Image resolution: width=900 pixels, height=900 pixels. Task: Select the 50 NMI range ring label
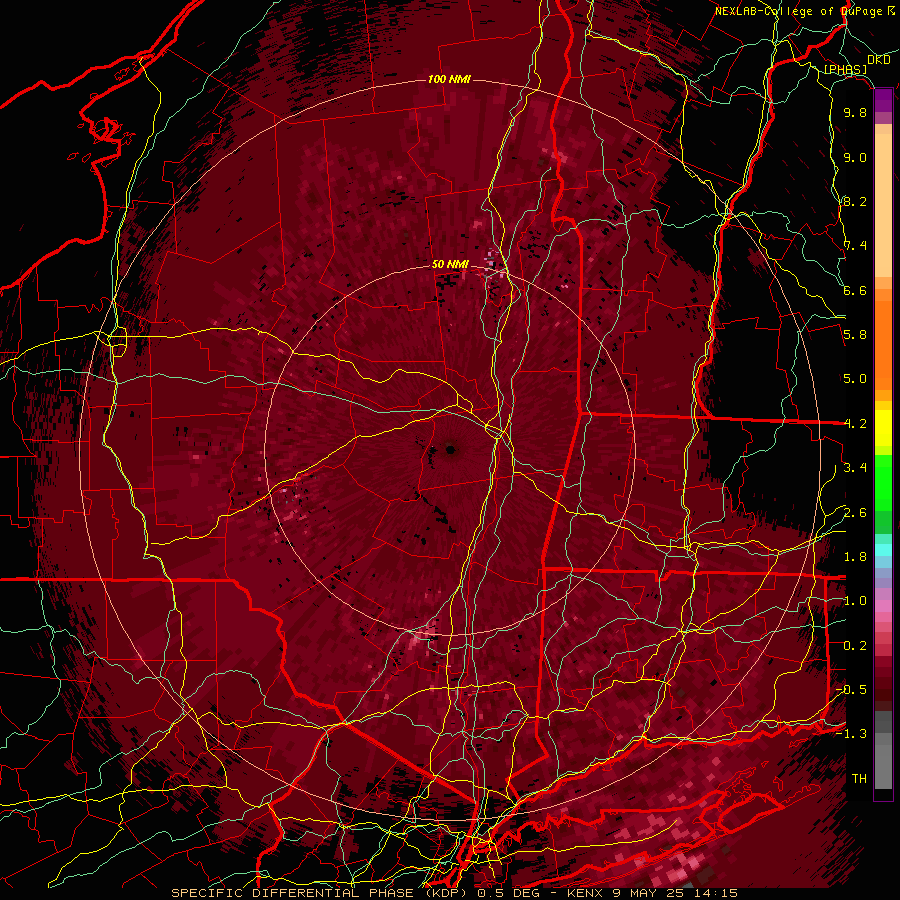coord(450,265)
